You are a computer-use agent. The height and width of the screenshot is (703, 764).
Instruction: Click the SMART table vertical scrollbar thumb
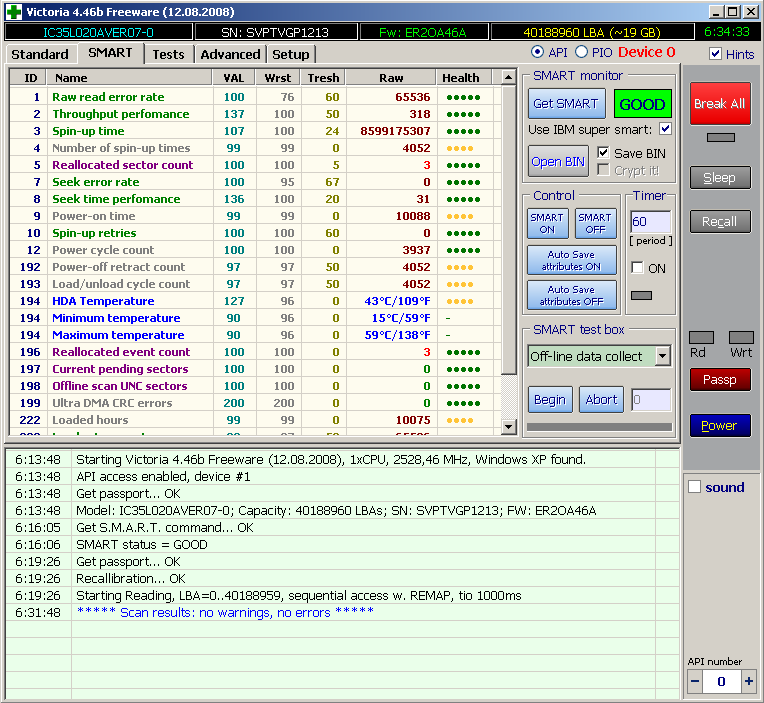pyautogui.click(x=508, y=229)
